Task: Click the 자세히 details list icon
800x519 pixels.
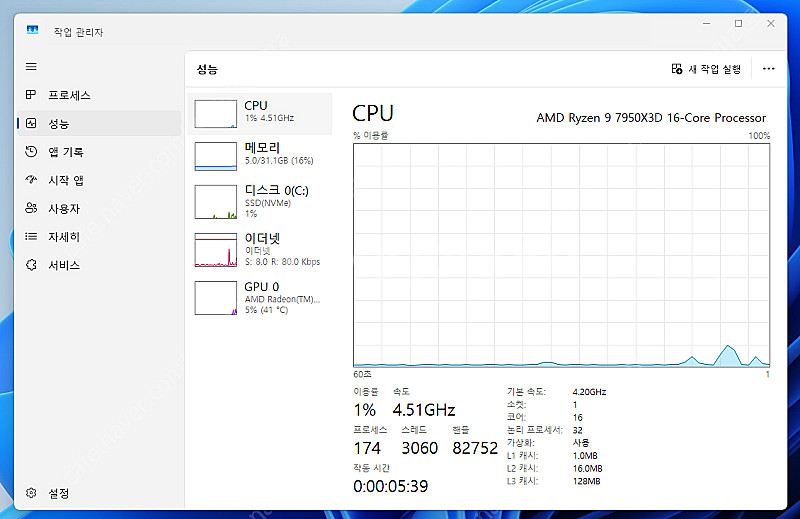Action: [x=31, y=236]
